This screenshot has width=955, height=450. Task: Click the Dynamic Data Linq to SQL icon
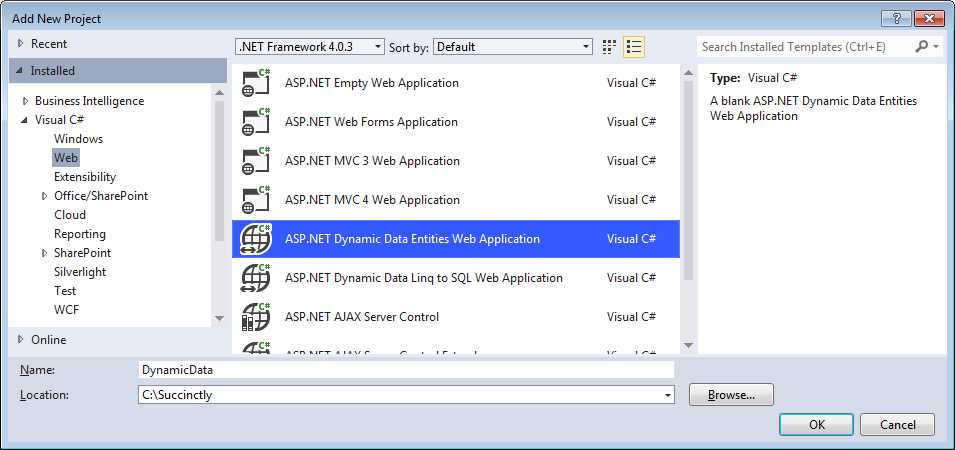256,278
